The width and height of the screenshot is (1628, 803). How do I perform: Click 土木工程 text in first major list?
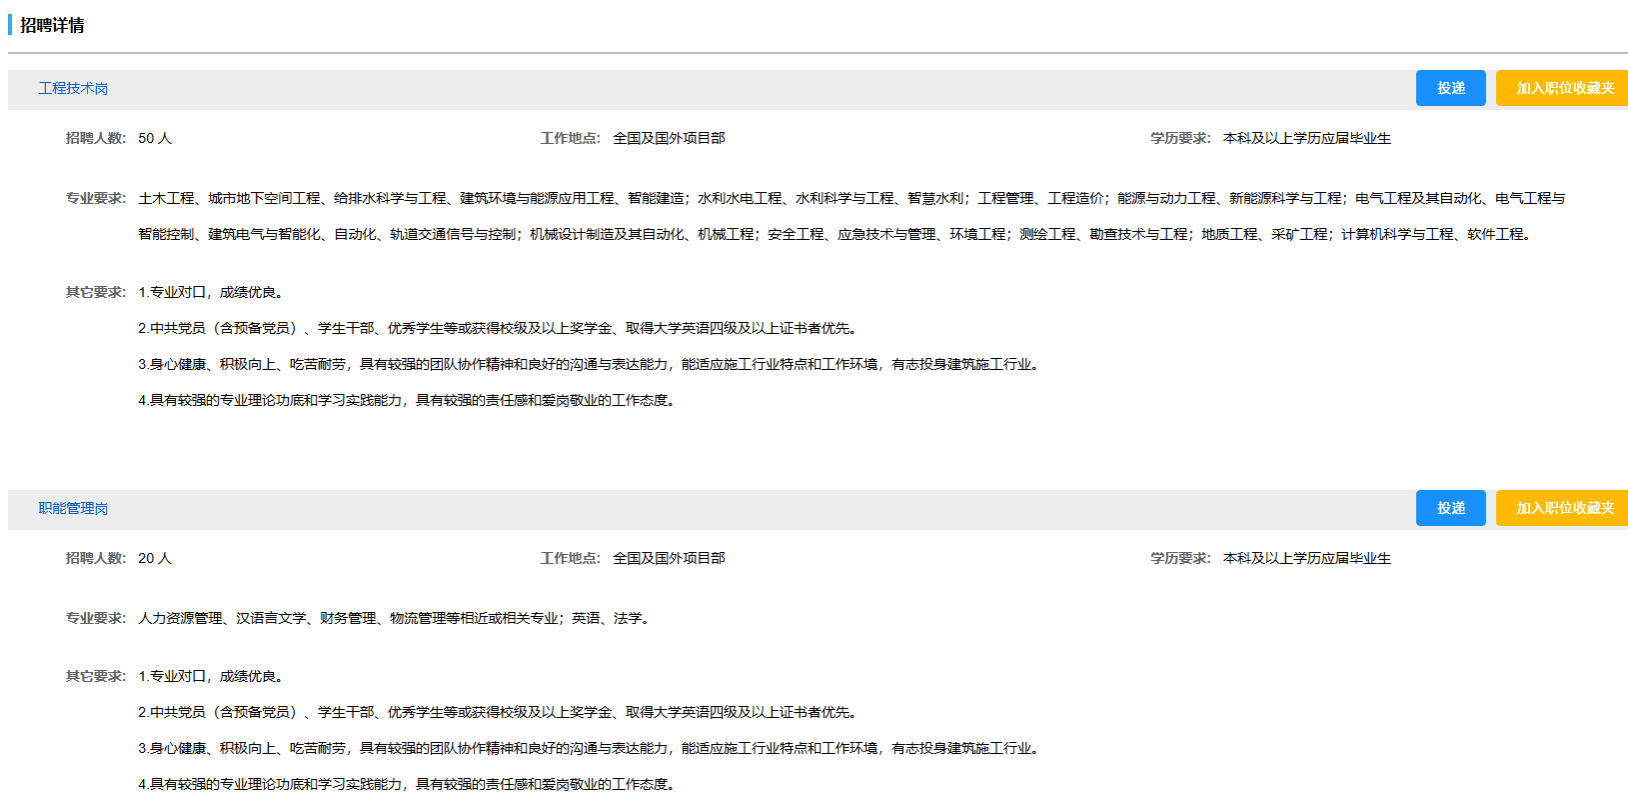point(166,199)
